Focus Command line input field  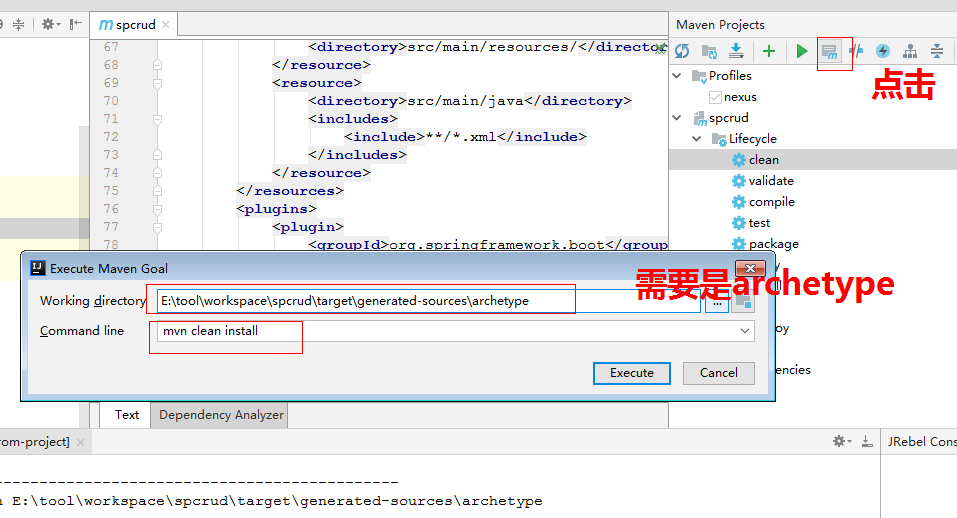[455, 331]
